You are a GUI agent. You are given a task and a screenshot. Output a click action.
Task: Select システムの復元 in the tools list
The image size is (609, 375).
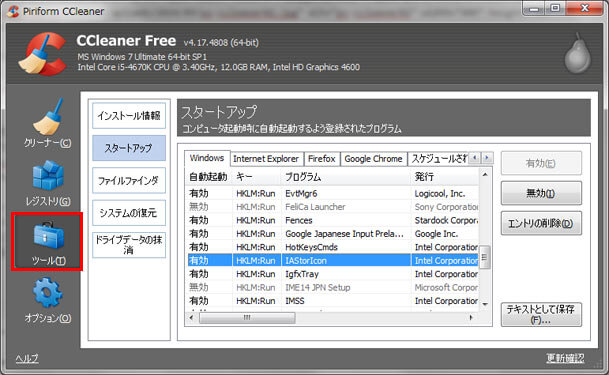click(129, 213)
